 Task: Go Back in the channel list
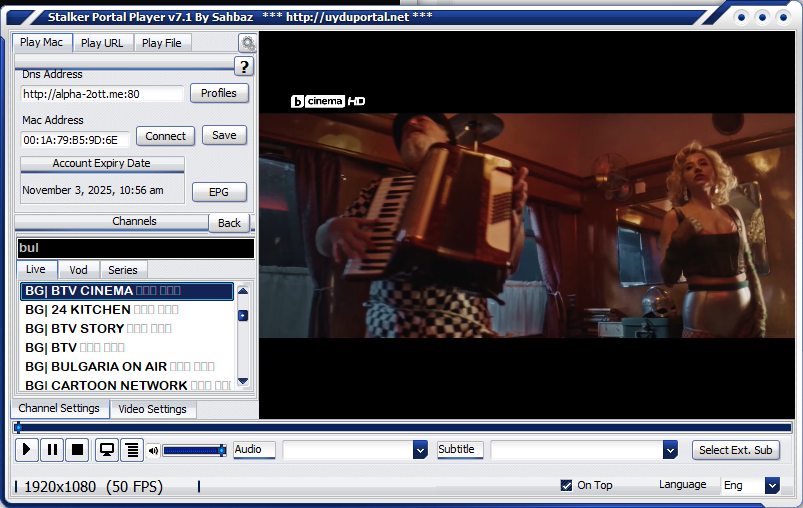(x=229, y=223)
